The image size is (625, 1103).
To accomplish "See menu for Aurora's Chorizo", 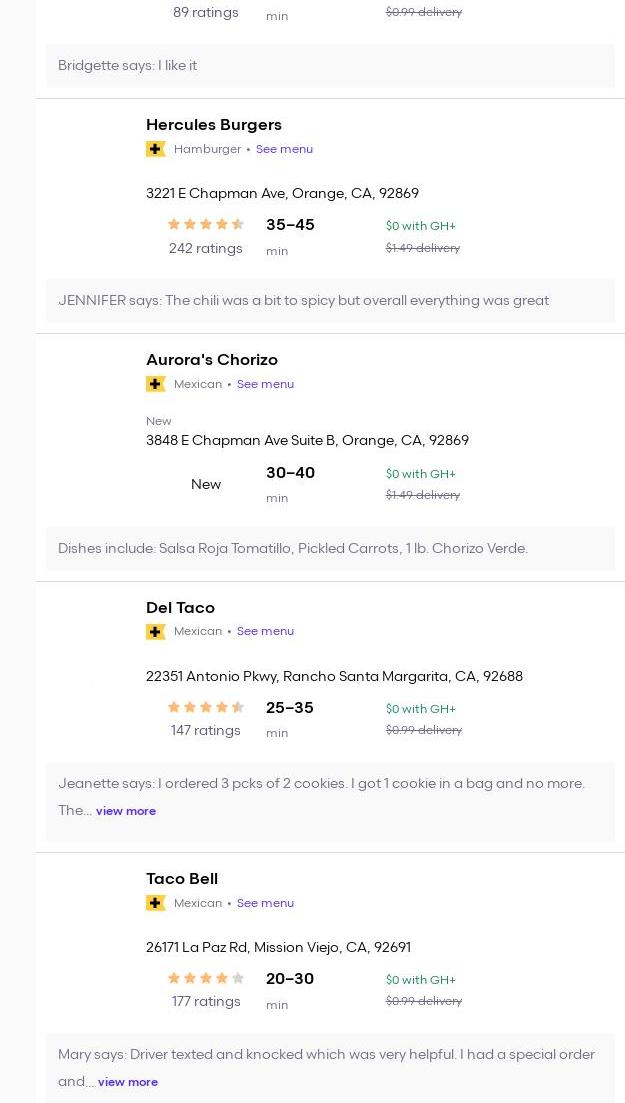I will (265, 384).
